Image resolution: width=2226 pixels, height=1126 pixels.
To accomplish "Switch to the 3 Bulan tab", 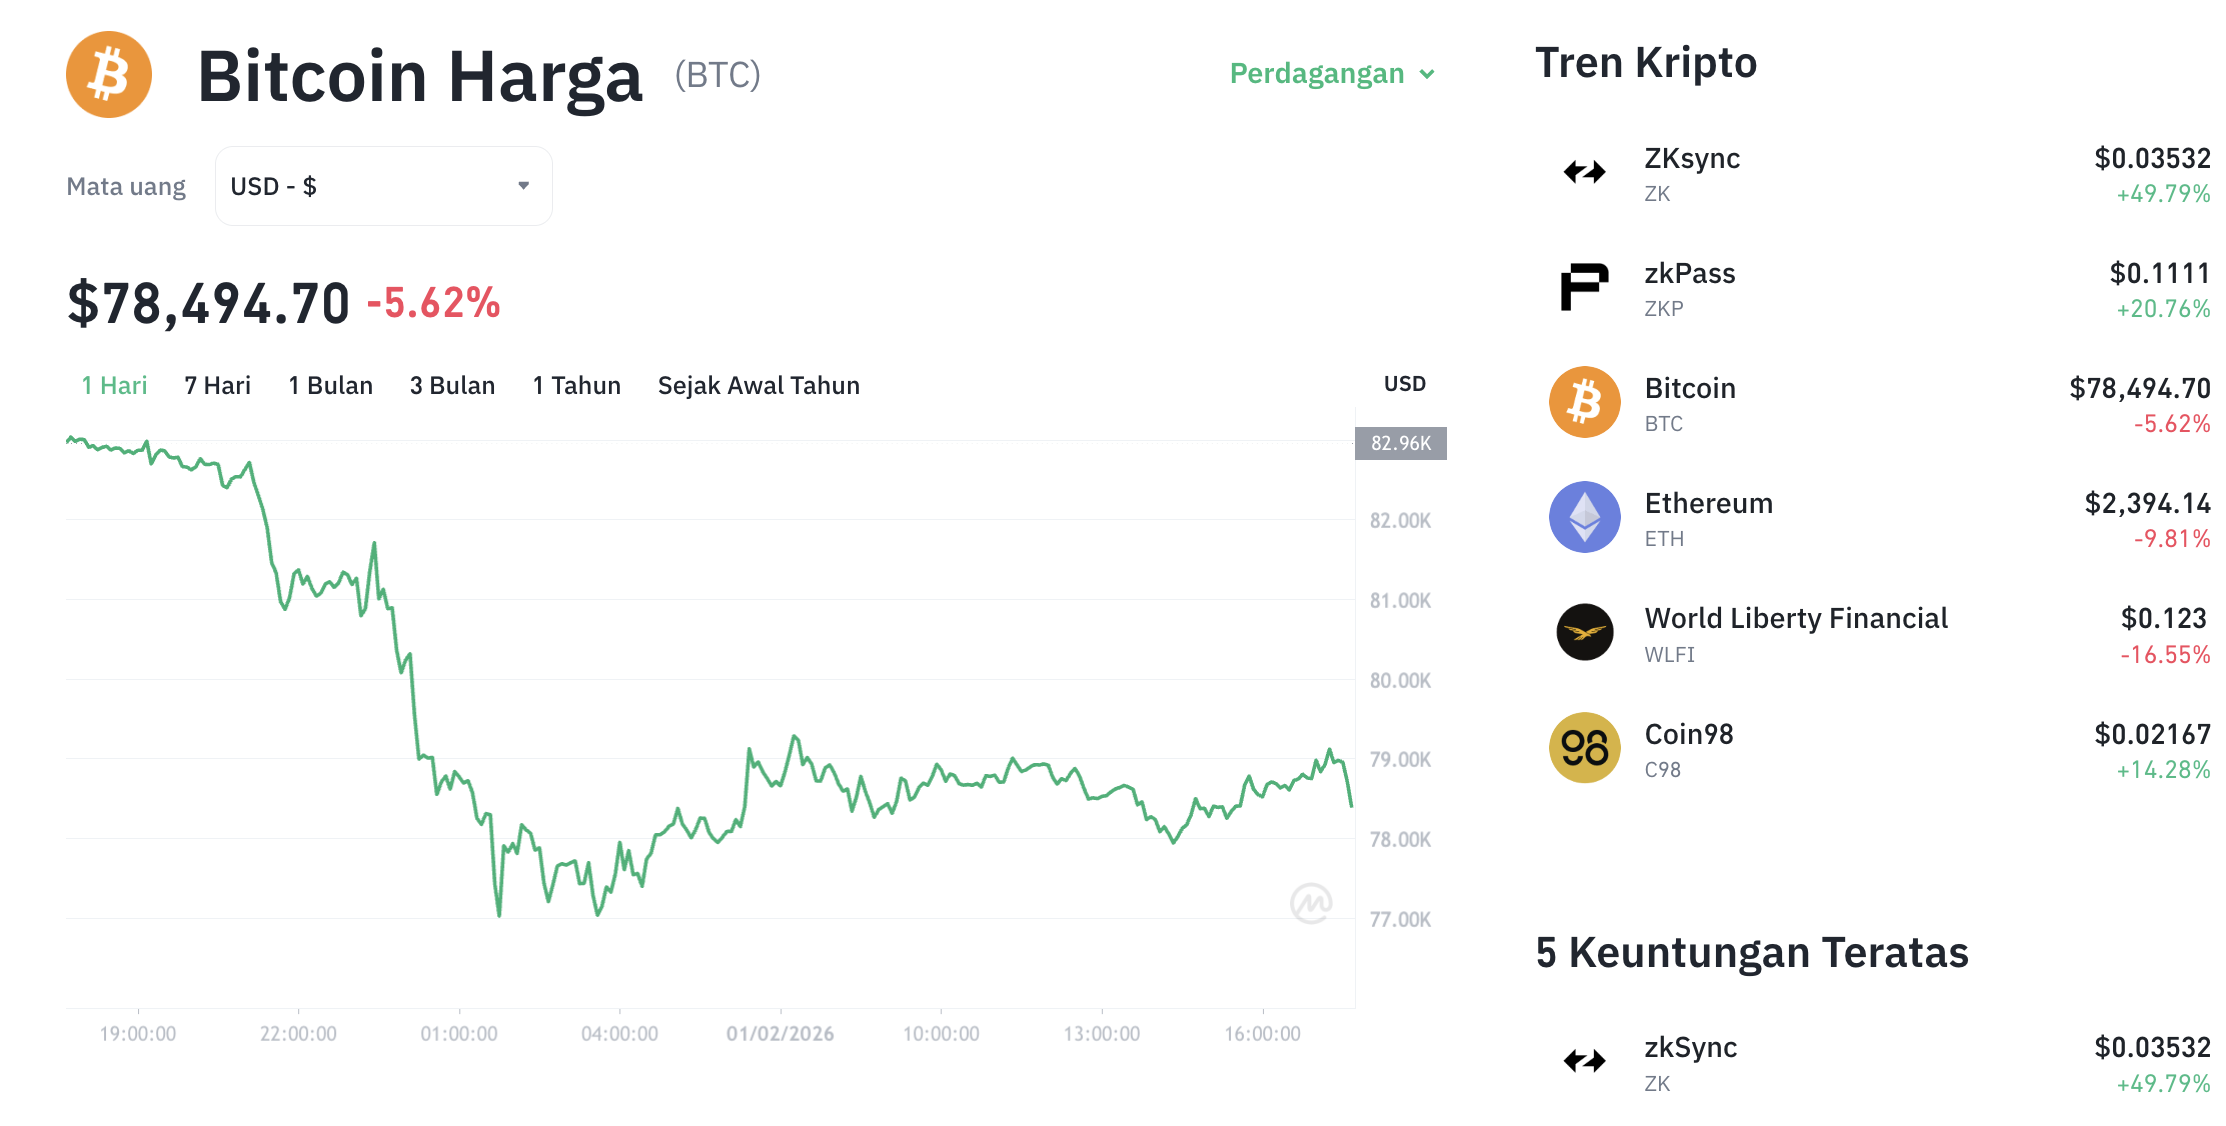I will (452, 385).
